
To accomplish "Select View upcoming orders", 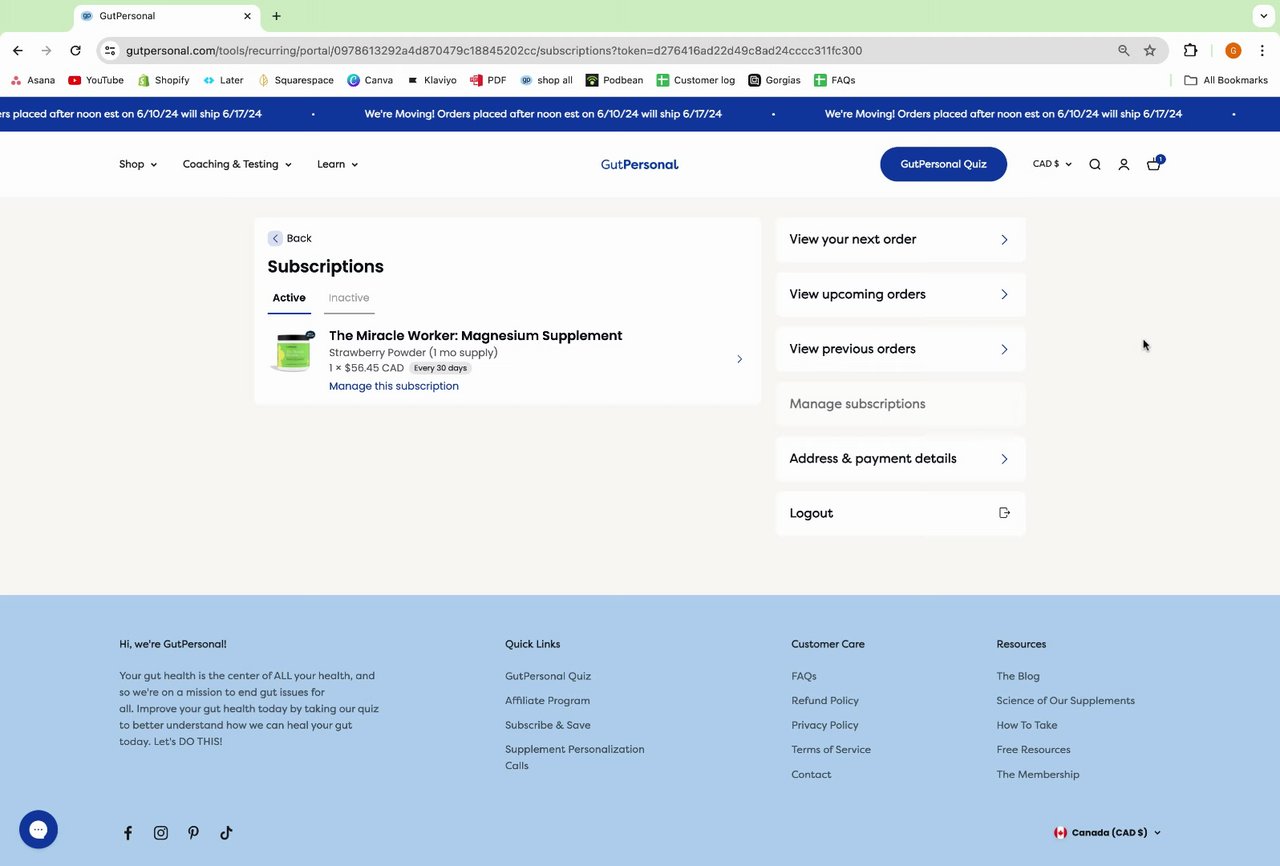I will coord(900,294).
